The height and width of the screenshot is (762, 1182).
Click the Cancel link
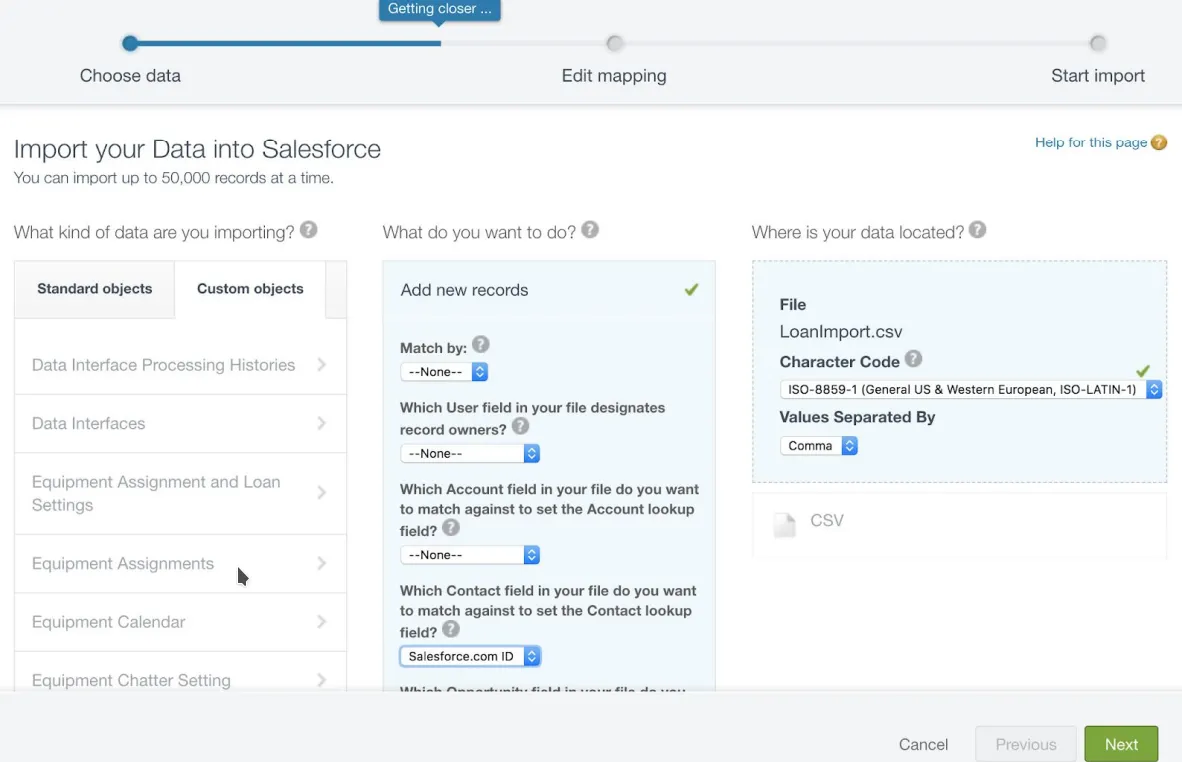923,745
